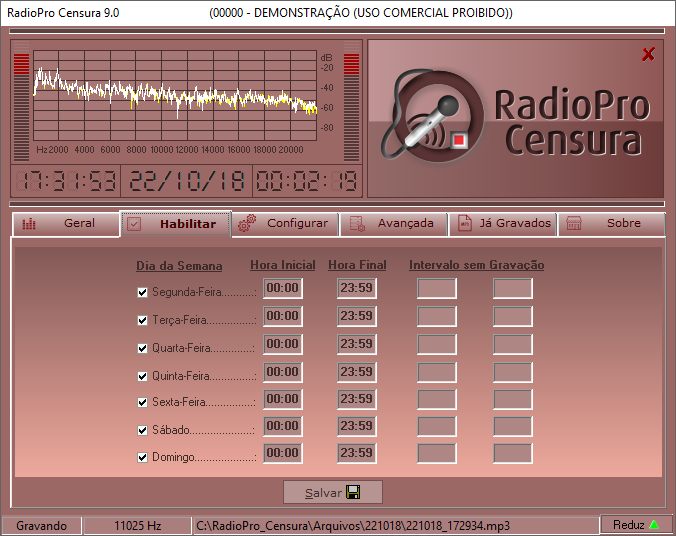
Task: Click the 00:02:19 elapsed time display
Action: tap(307, 181)
